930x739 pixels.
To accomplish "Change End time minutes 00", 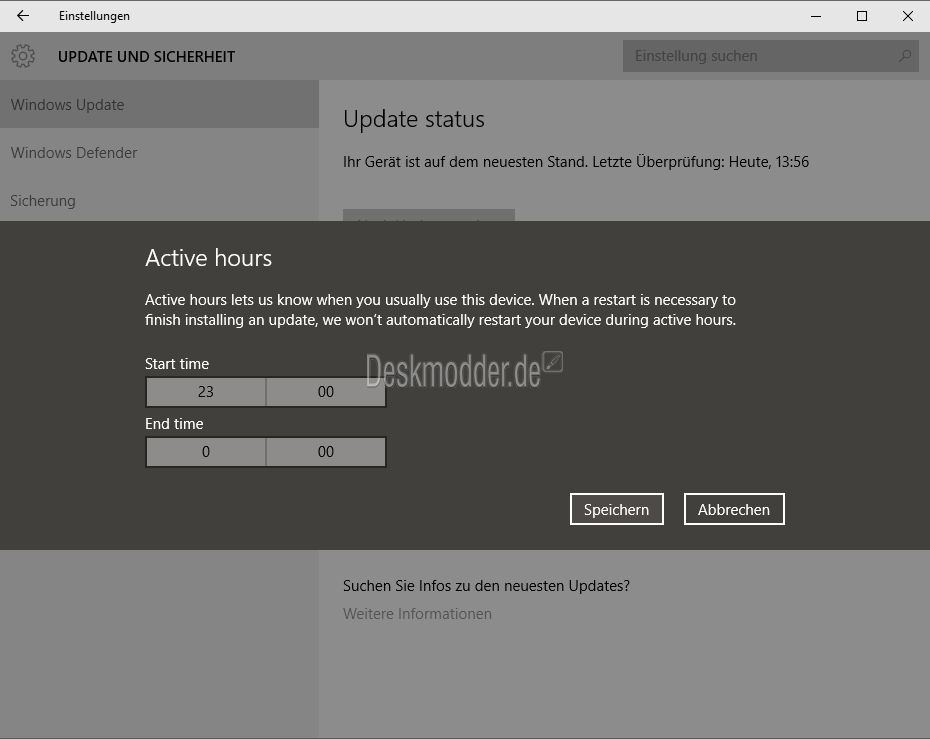I will (326, 452).
